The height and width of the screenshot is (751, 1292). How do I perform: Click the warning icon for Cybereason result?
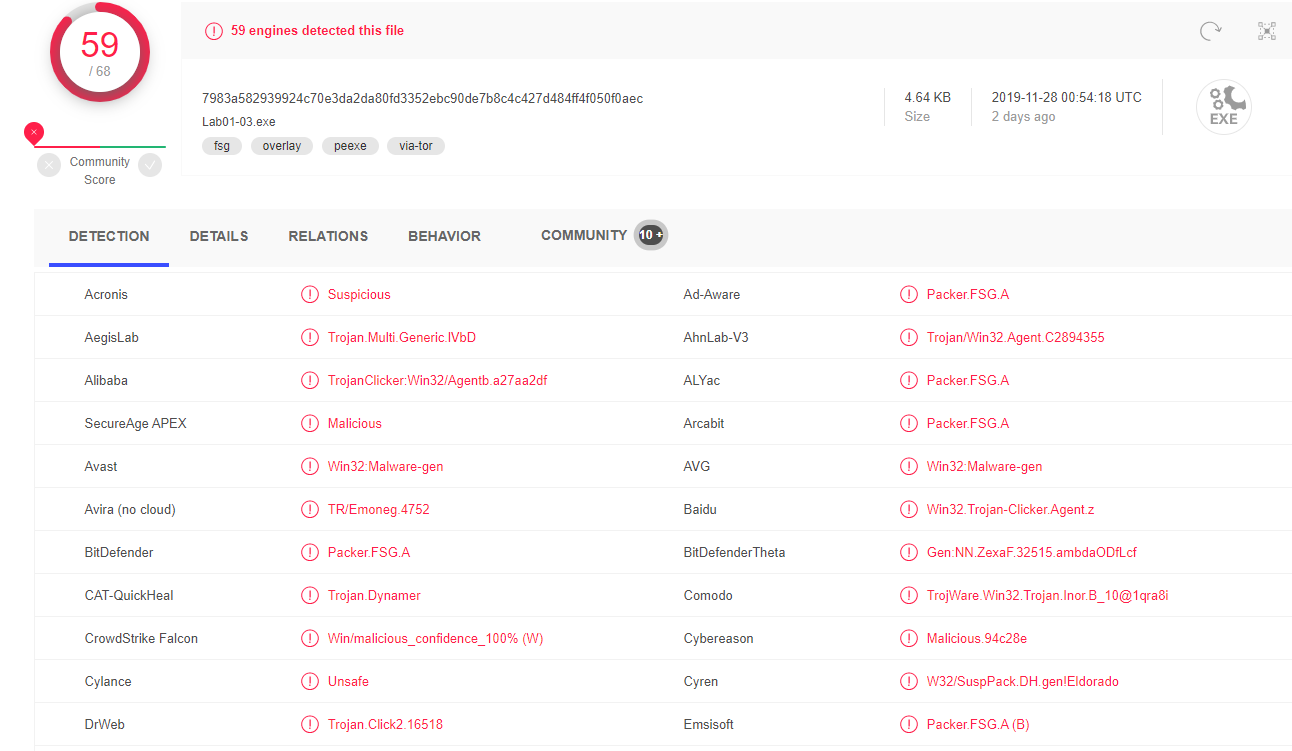tap(908, 638)
